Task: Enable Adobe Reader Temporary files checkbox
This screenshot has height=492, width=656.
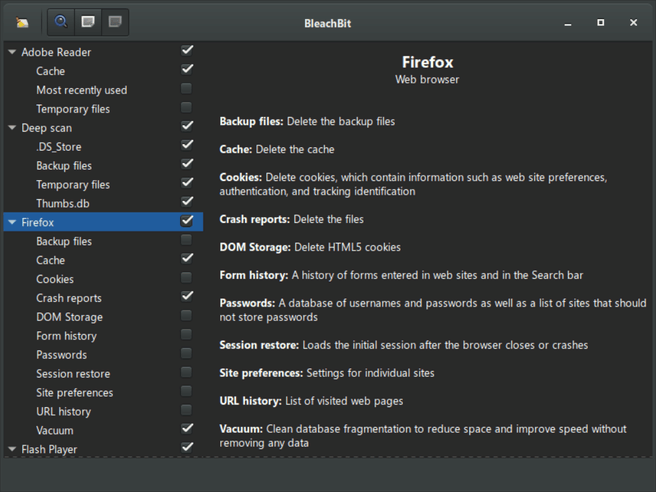Action: [x=187, y=107]
